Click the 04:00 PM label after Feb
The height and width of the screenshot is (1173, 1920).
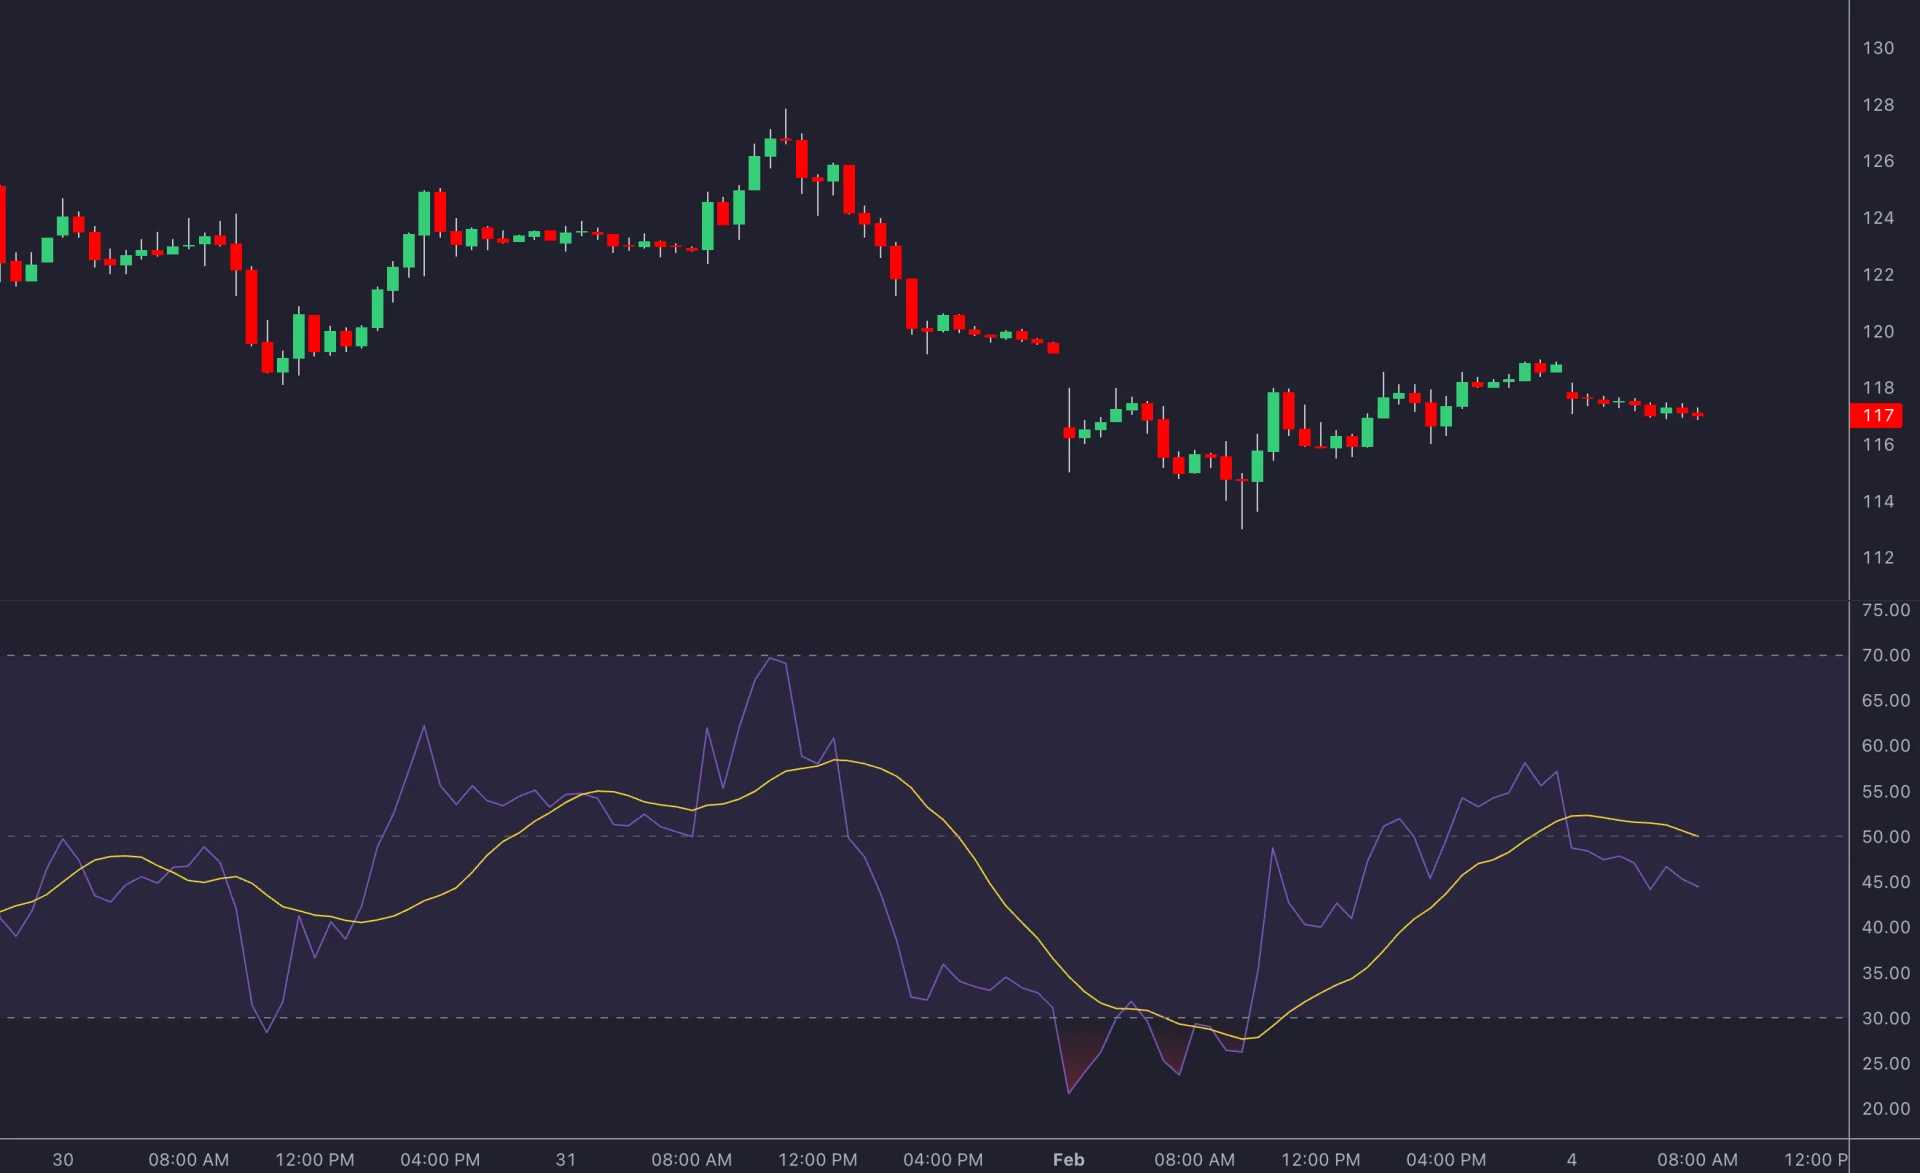[x=1446, y=1160]
